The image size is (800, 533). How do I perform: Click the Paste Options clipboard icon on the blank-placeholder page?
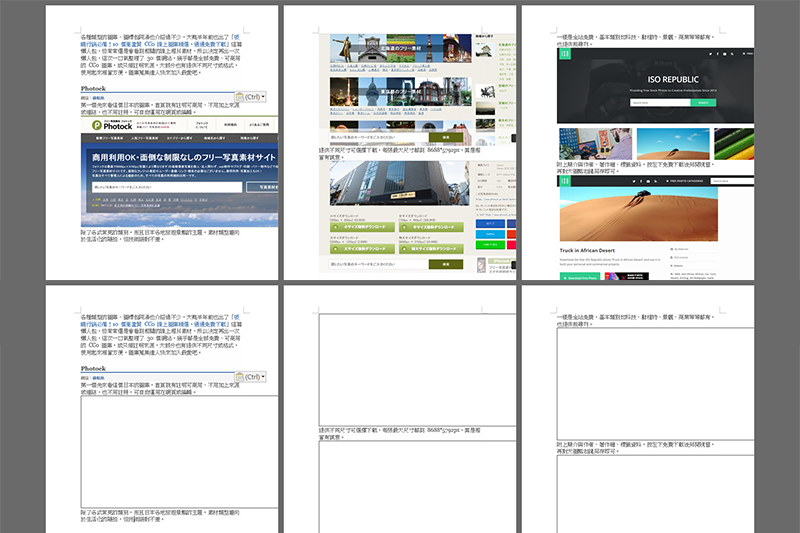(x=240, y=377)
